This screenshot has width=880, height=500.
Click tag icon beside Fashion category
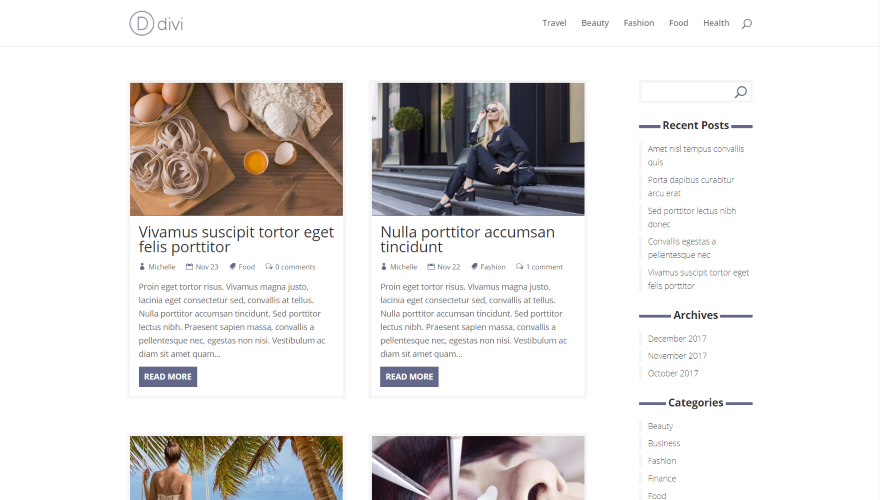pos(474,267)
